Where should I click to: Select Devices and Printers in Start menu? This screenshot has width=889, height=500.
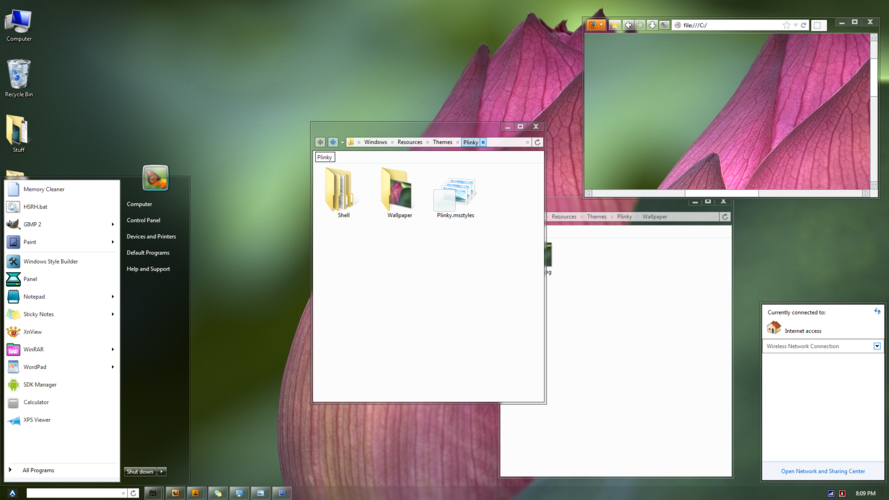point(151,237)
